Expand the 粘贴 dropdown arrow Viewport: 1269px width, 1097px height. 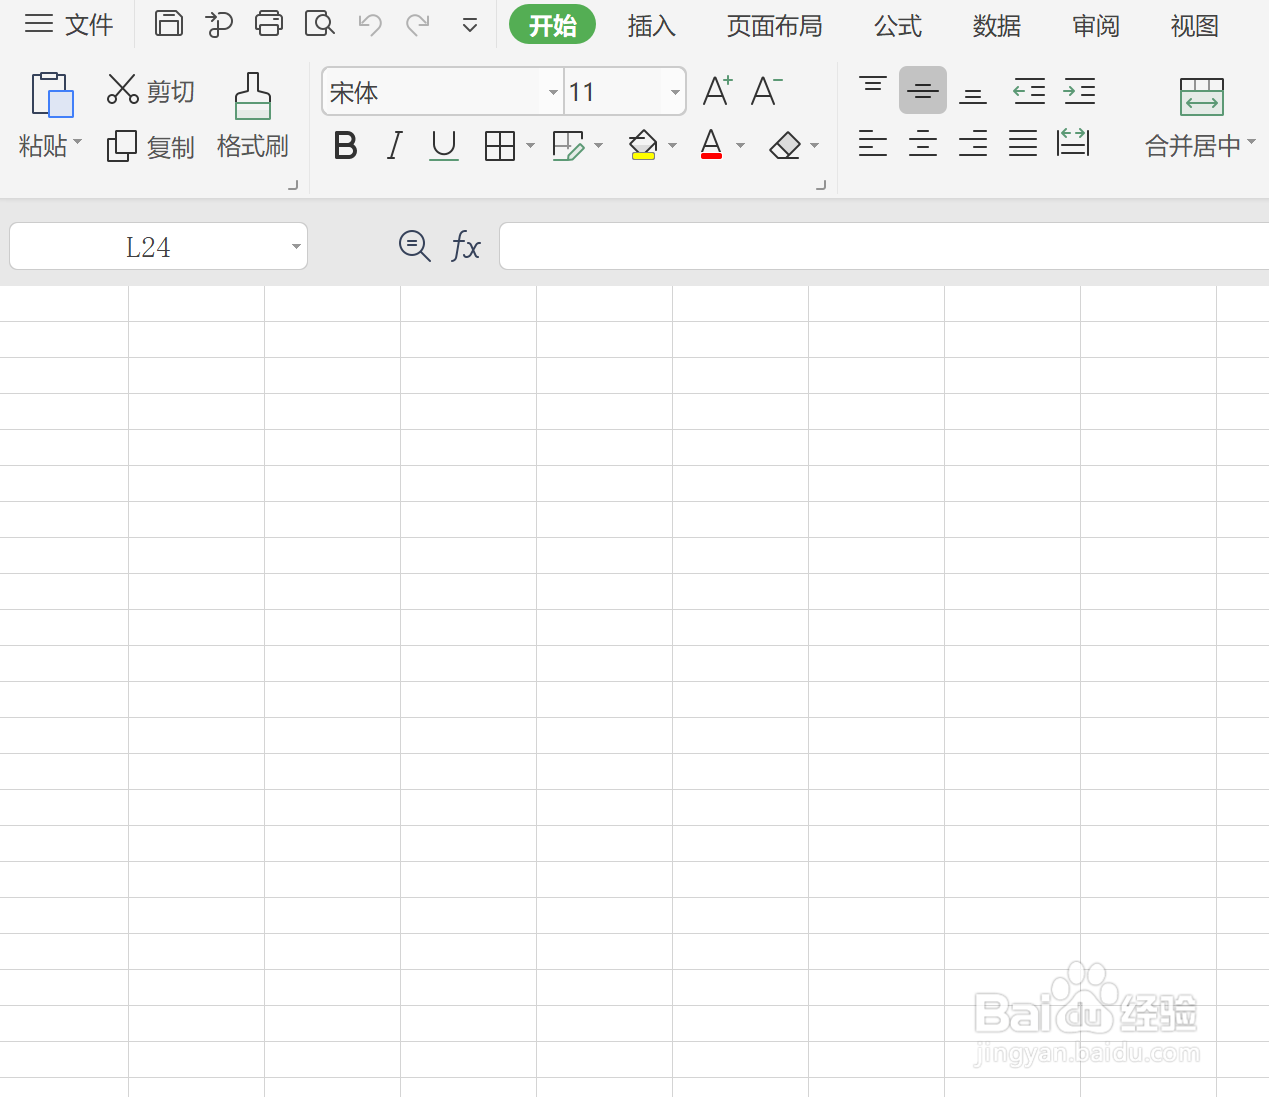click(x=78, y=142)
